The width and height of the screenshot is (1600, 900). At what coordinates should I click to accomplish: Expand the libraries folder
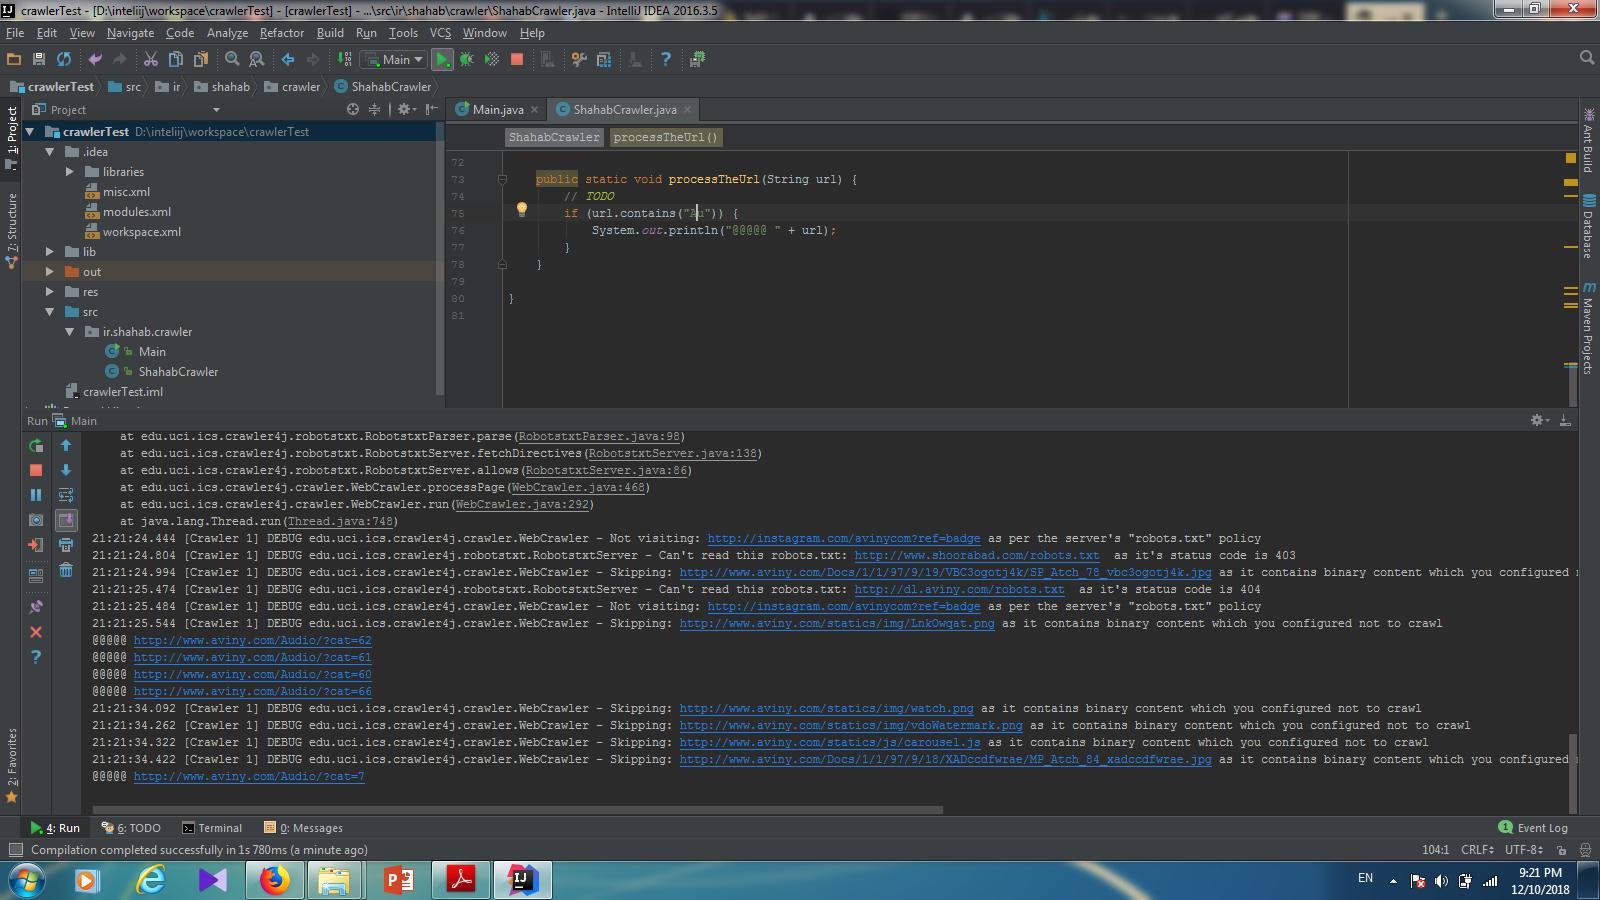(70, 172)
